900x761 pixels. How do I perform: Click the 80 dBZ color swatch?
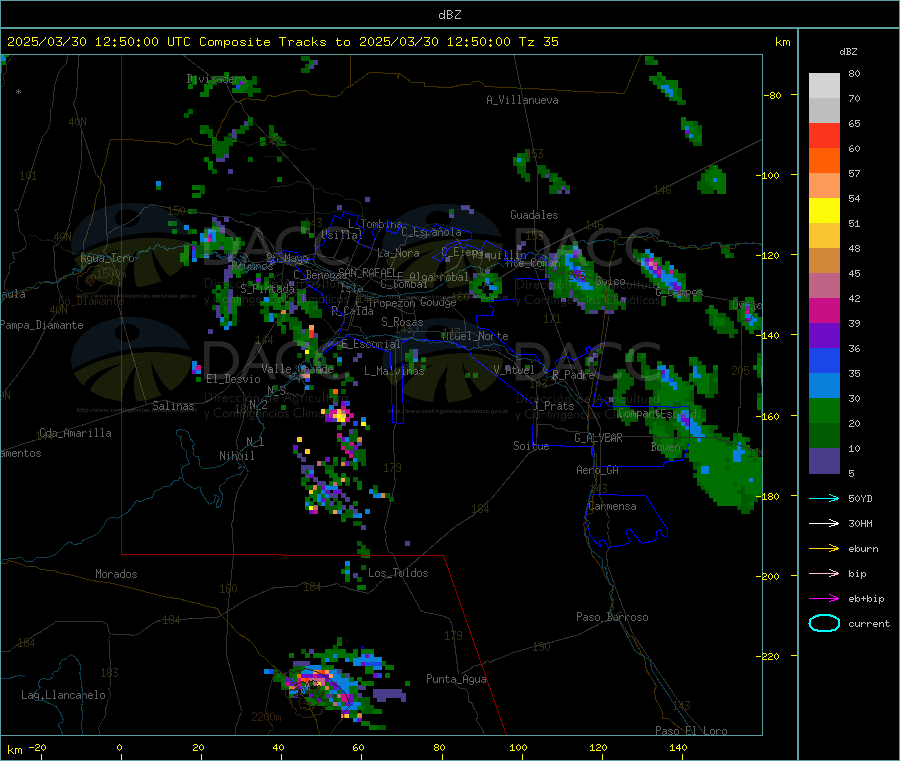click(824, 86)
